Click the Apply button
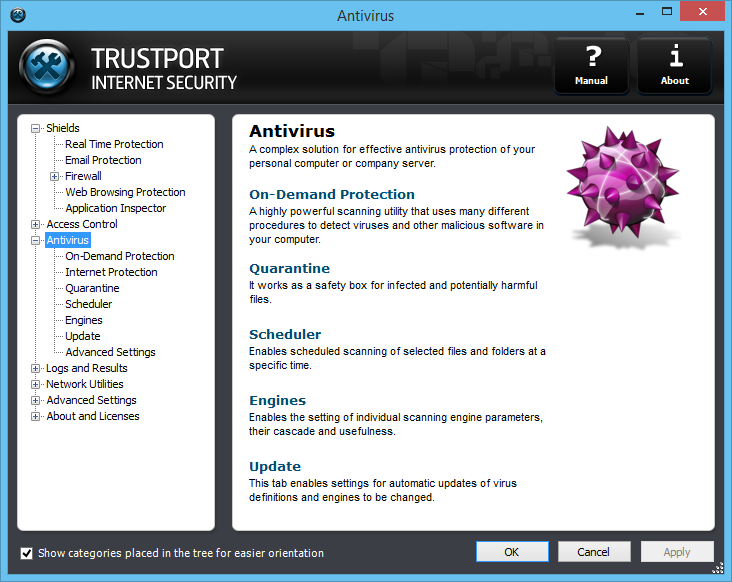The height and width of the screenshot is (582, 732). coord(677,552)
